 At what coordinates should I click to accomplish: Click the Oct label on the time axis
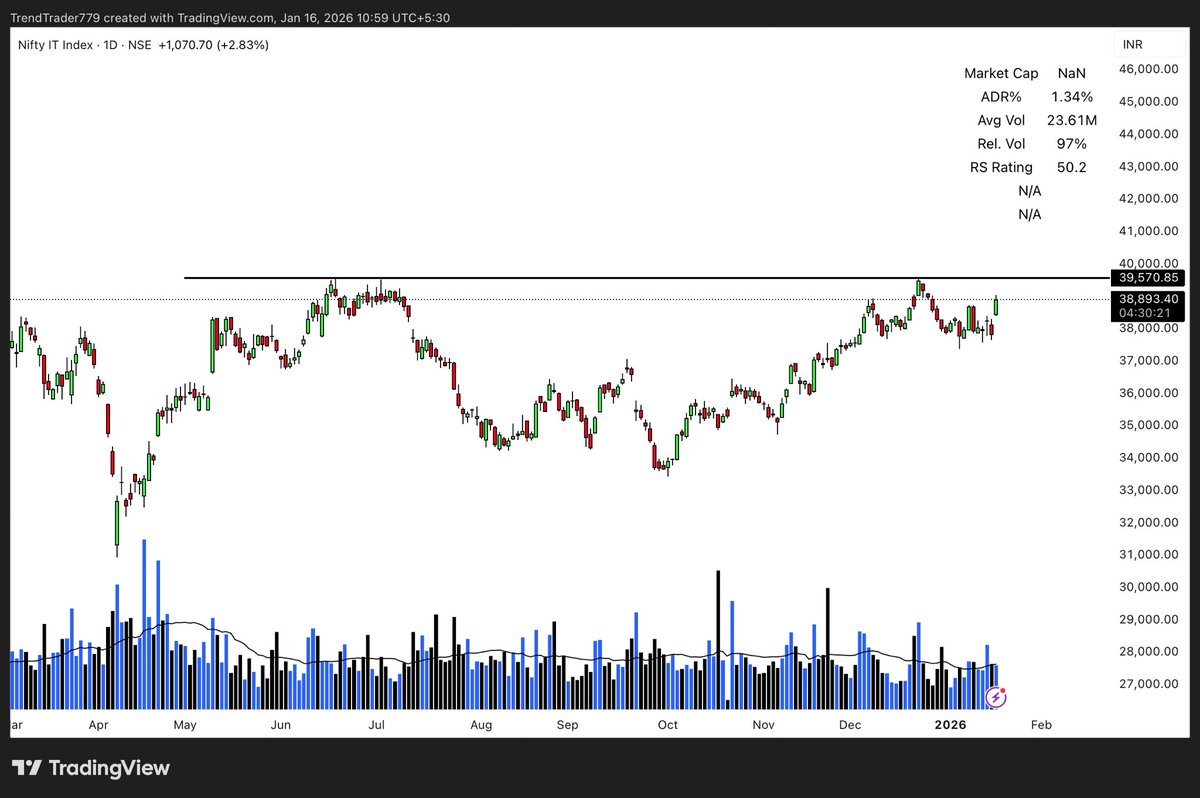667,724
